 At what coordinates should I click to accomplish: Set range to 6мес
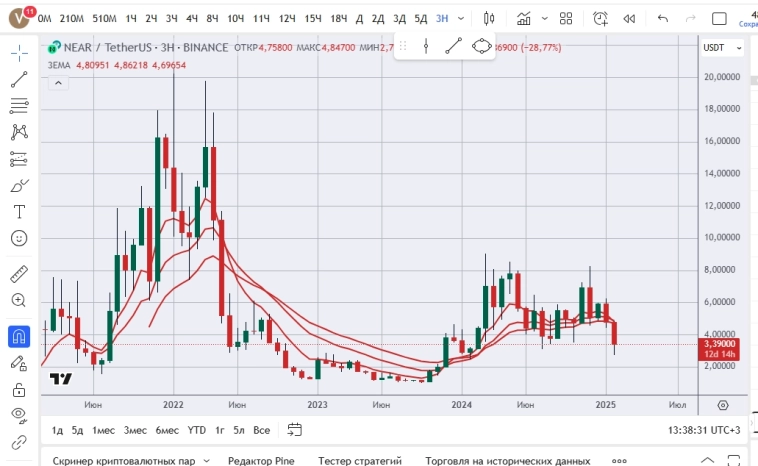click(x=167, y=430)
